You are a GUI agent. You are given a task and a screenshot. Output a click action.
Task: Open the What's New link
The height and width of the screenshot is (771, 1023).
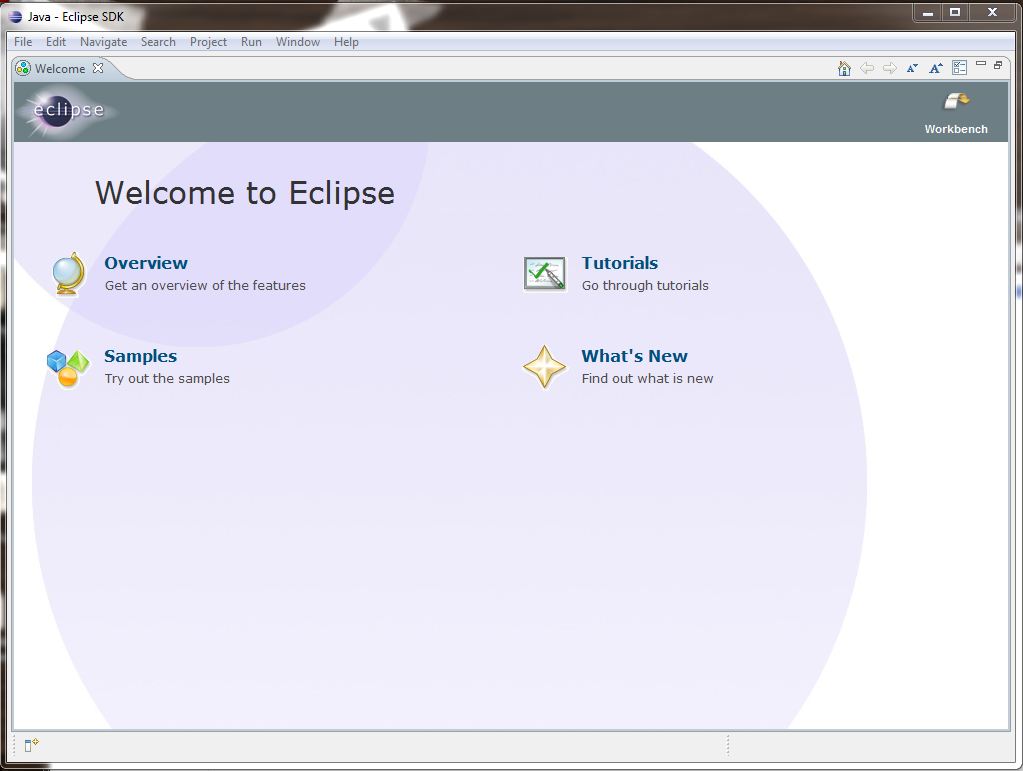click(x=634, y=356)
